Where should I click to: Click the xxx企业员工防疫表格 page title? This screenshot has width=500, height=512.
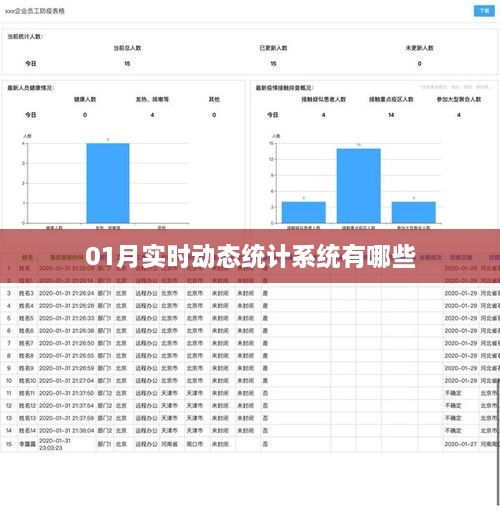coord(35,11)
